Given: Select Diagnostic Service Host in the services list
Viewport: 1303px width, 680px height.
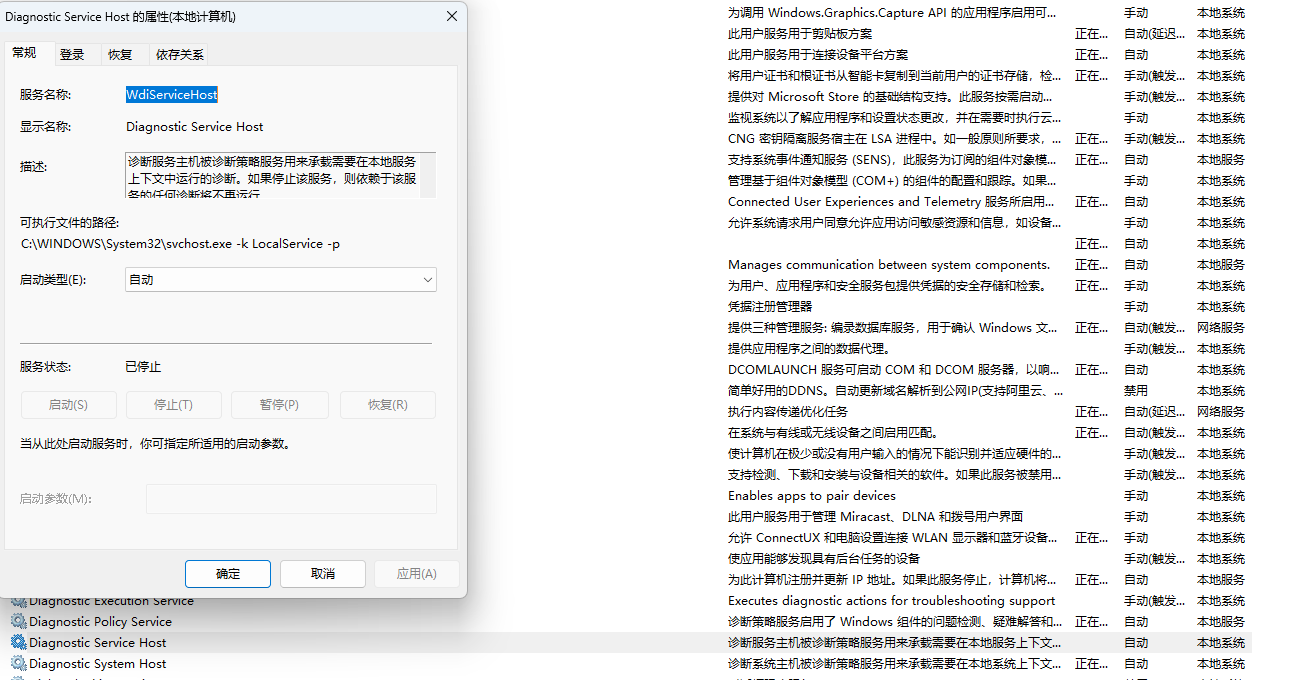Looking at the screenshot, I should (98, 643).
